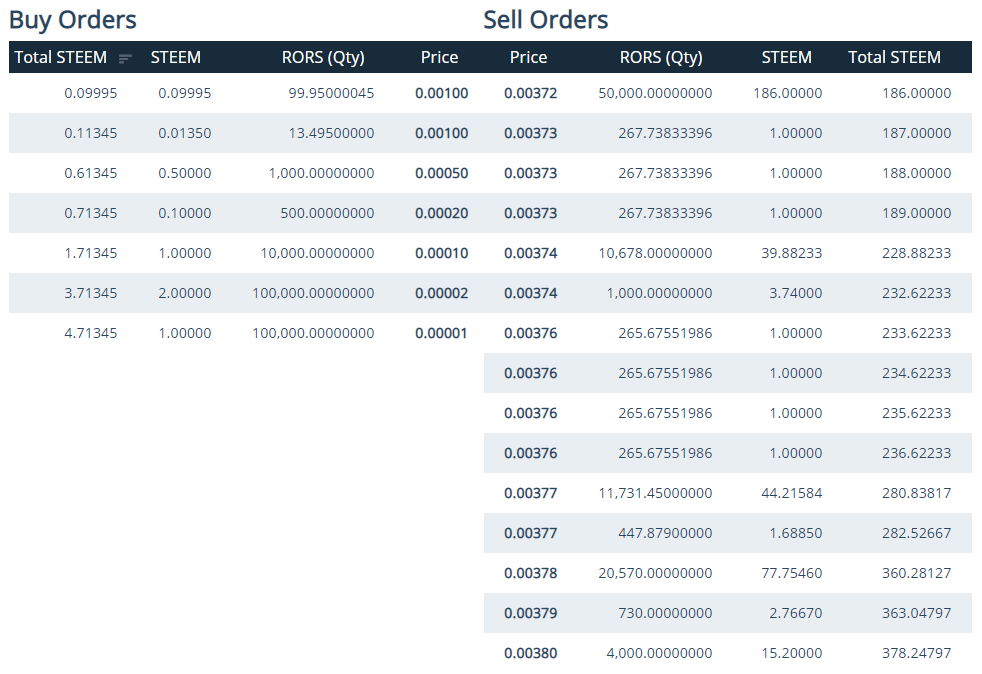Choose buy price 0.00020

click(x=442, y=213)
